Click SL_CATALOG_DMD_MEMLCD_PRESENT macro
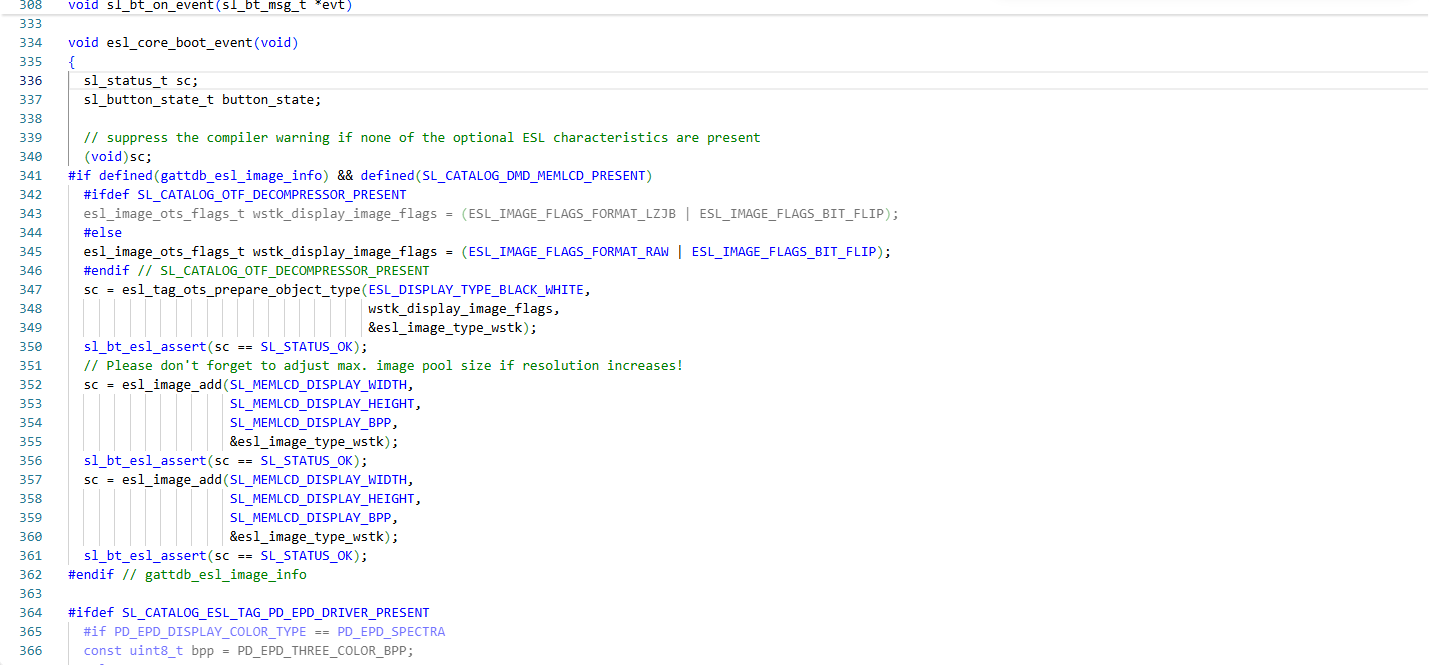 pos(534,176)
